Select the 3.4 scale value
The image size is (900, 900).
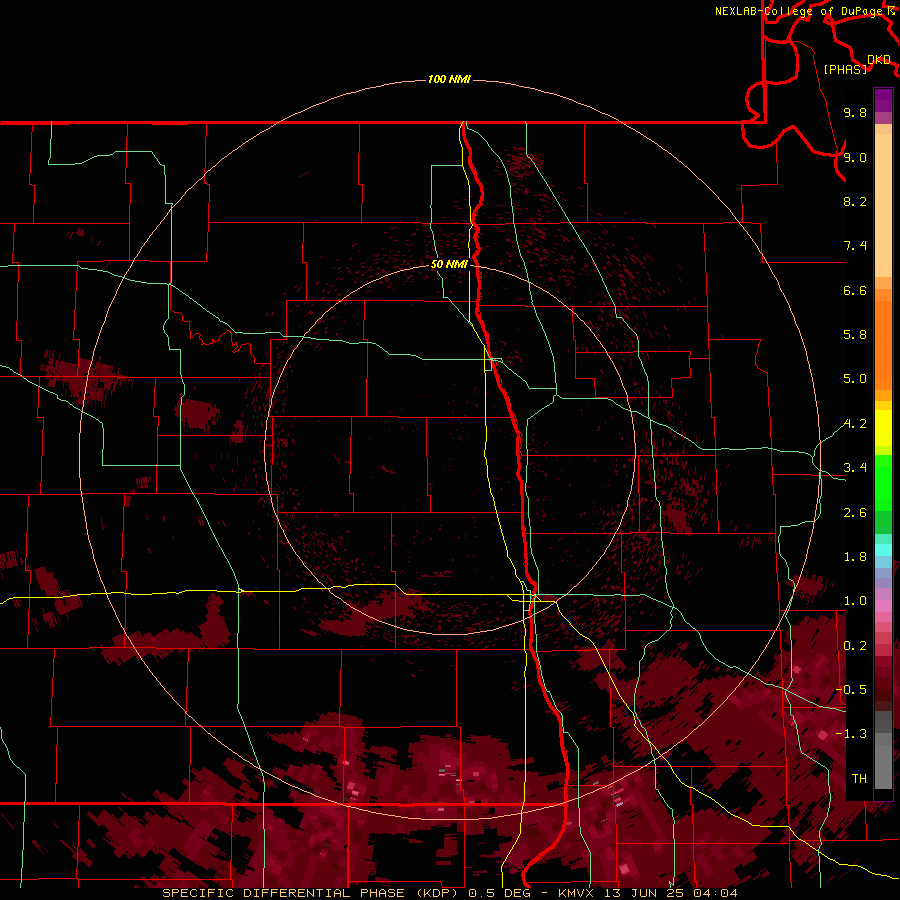855,468
